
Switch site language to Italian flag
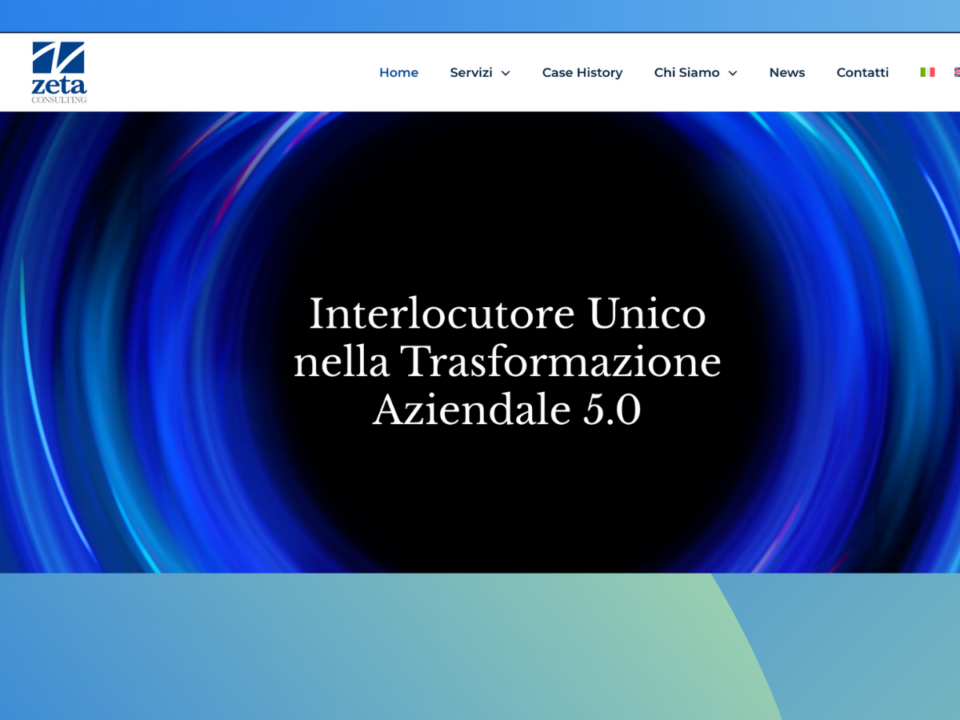coord(927,72)
